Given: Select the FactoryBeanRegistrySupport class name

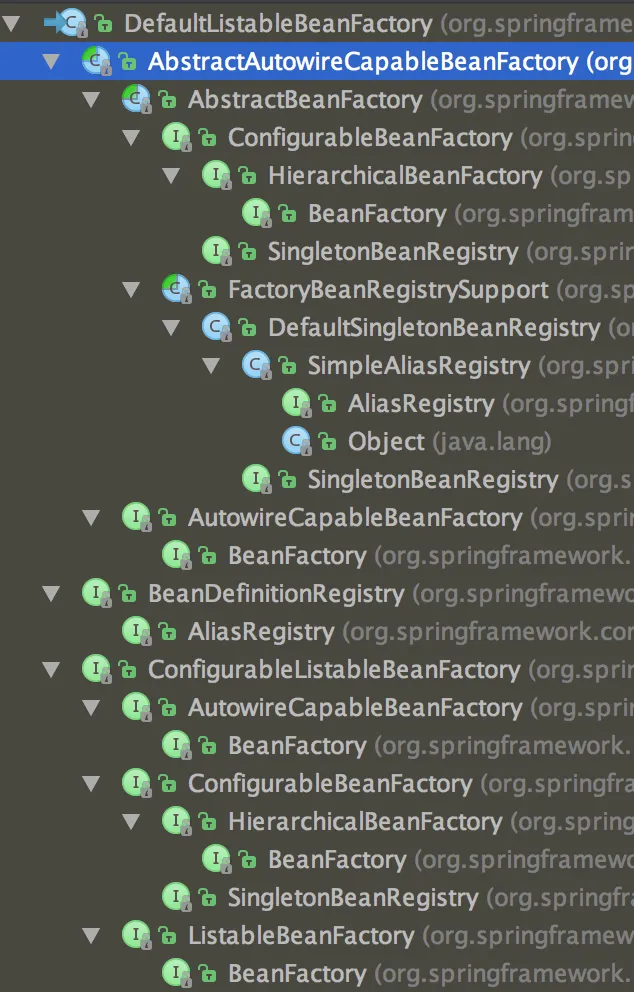Looking at the screenshot, I should click(388, 290).
